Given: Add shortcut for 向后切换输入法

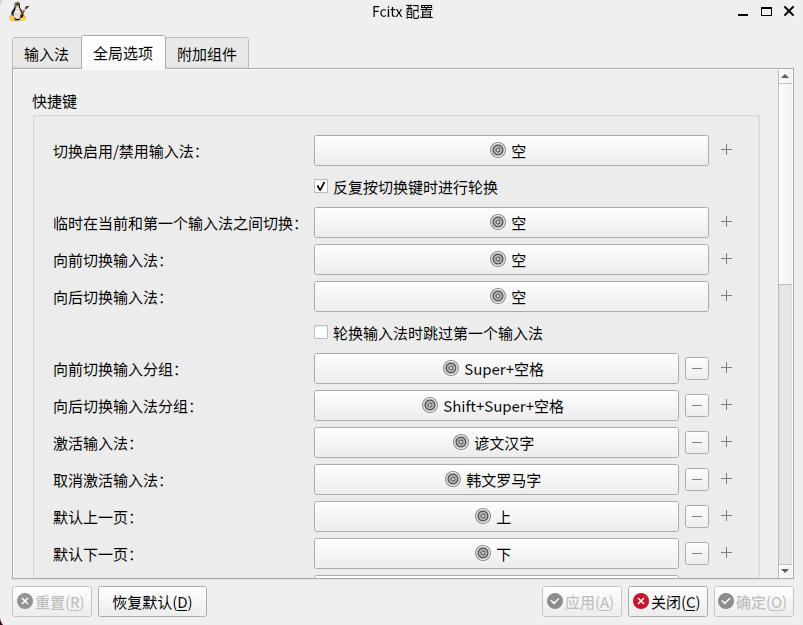Looking at the screenshot, I should tap(726, 296).
